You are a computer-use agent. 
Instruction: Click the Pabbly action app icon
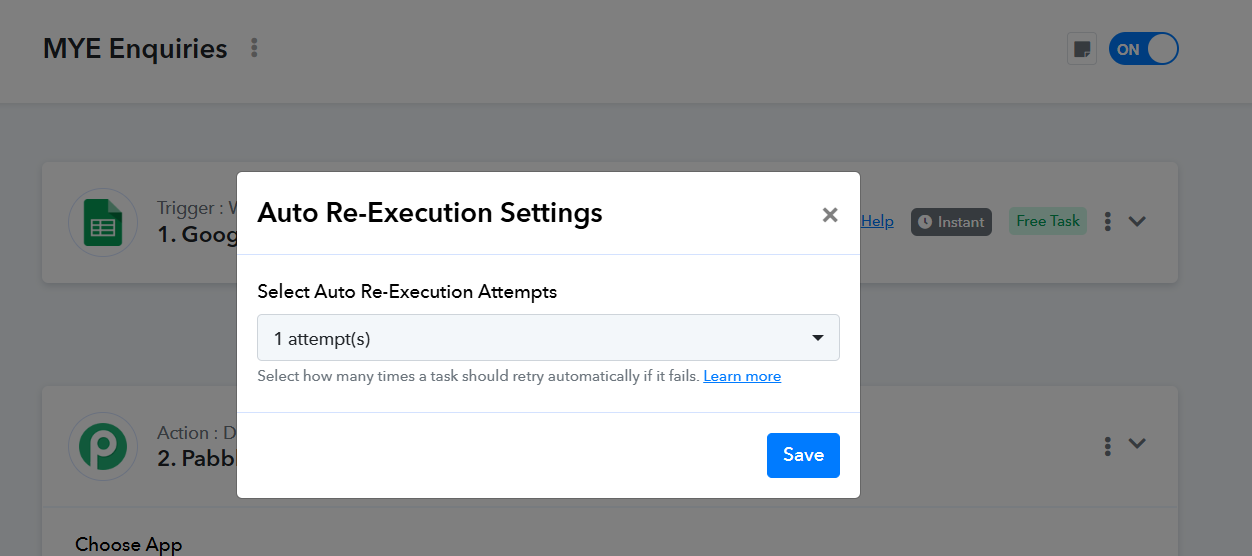[102, 446]
